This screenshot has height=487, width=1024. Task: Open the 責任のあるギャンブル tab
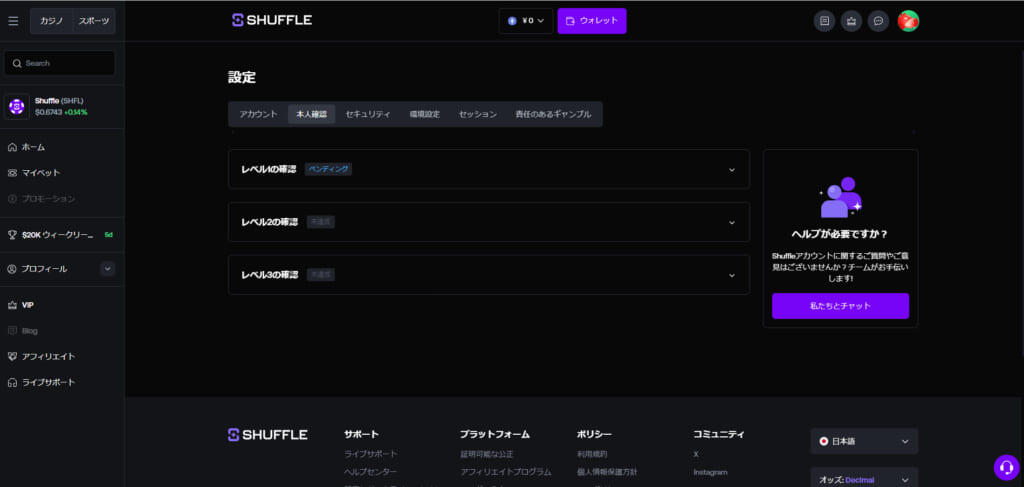coord(552,114)
